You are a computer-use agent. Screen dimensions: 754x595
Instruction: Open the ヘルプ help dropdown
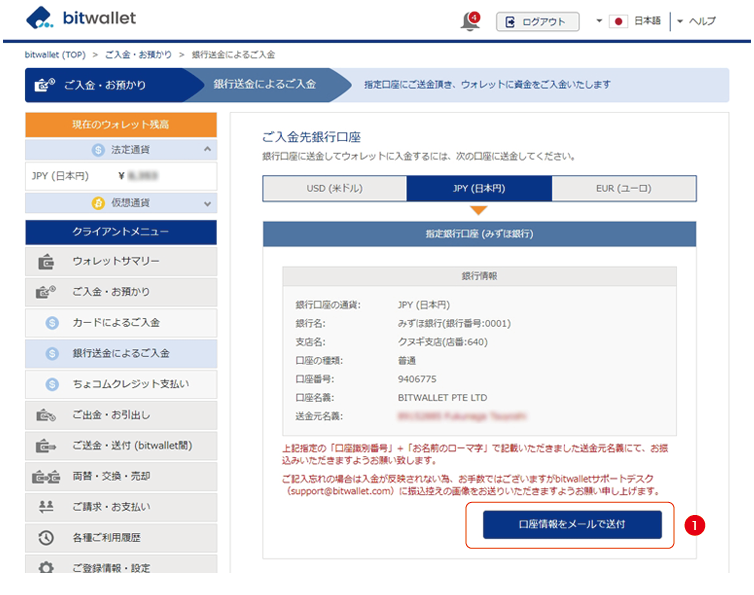tap(697, 21)
